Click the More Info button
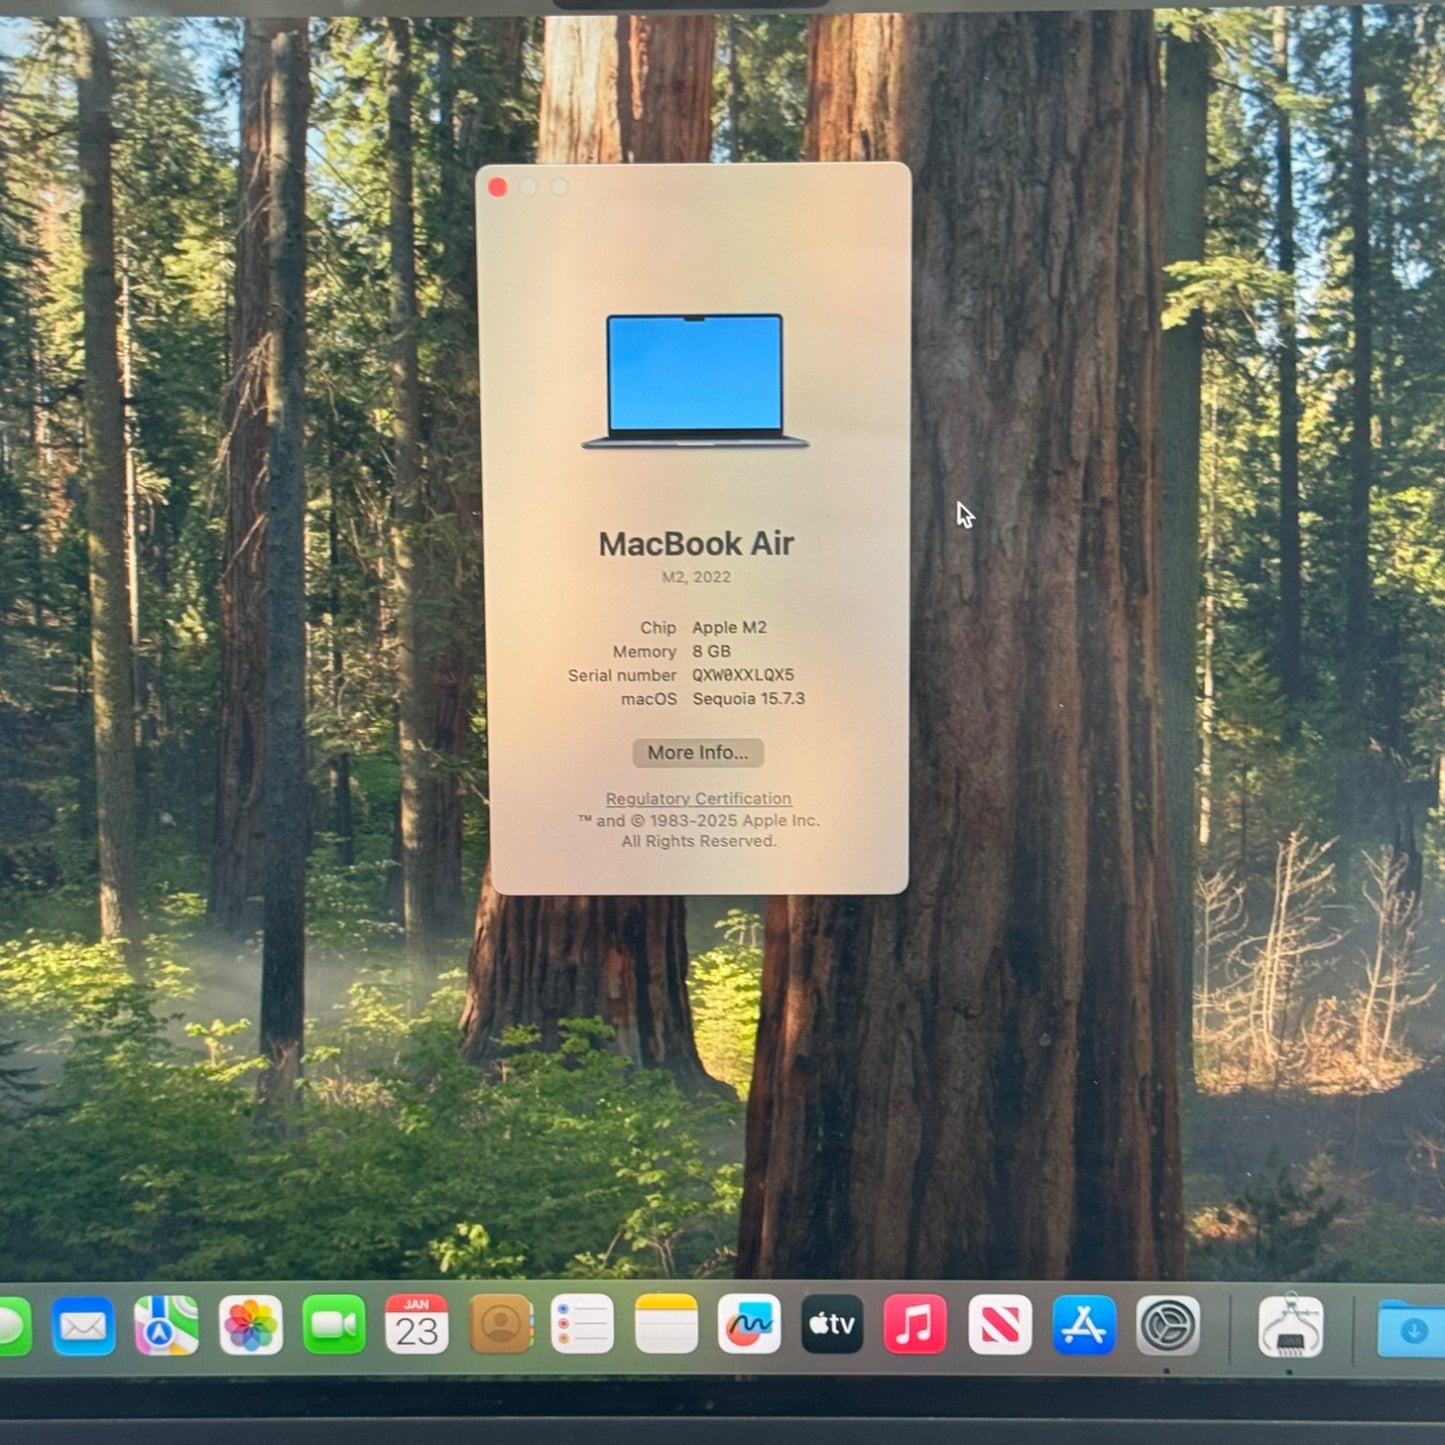1445x1445 pixels. coord(697,752)
